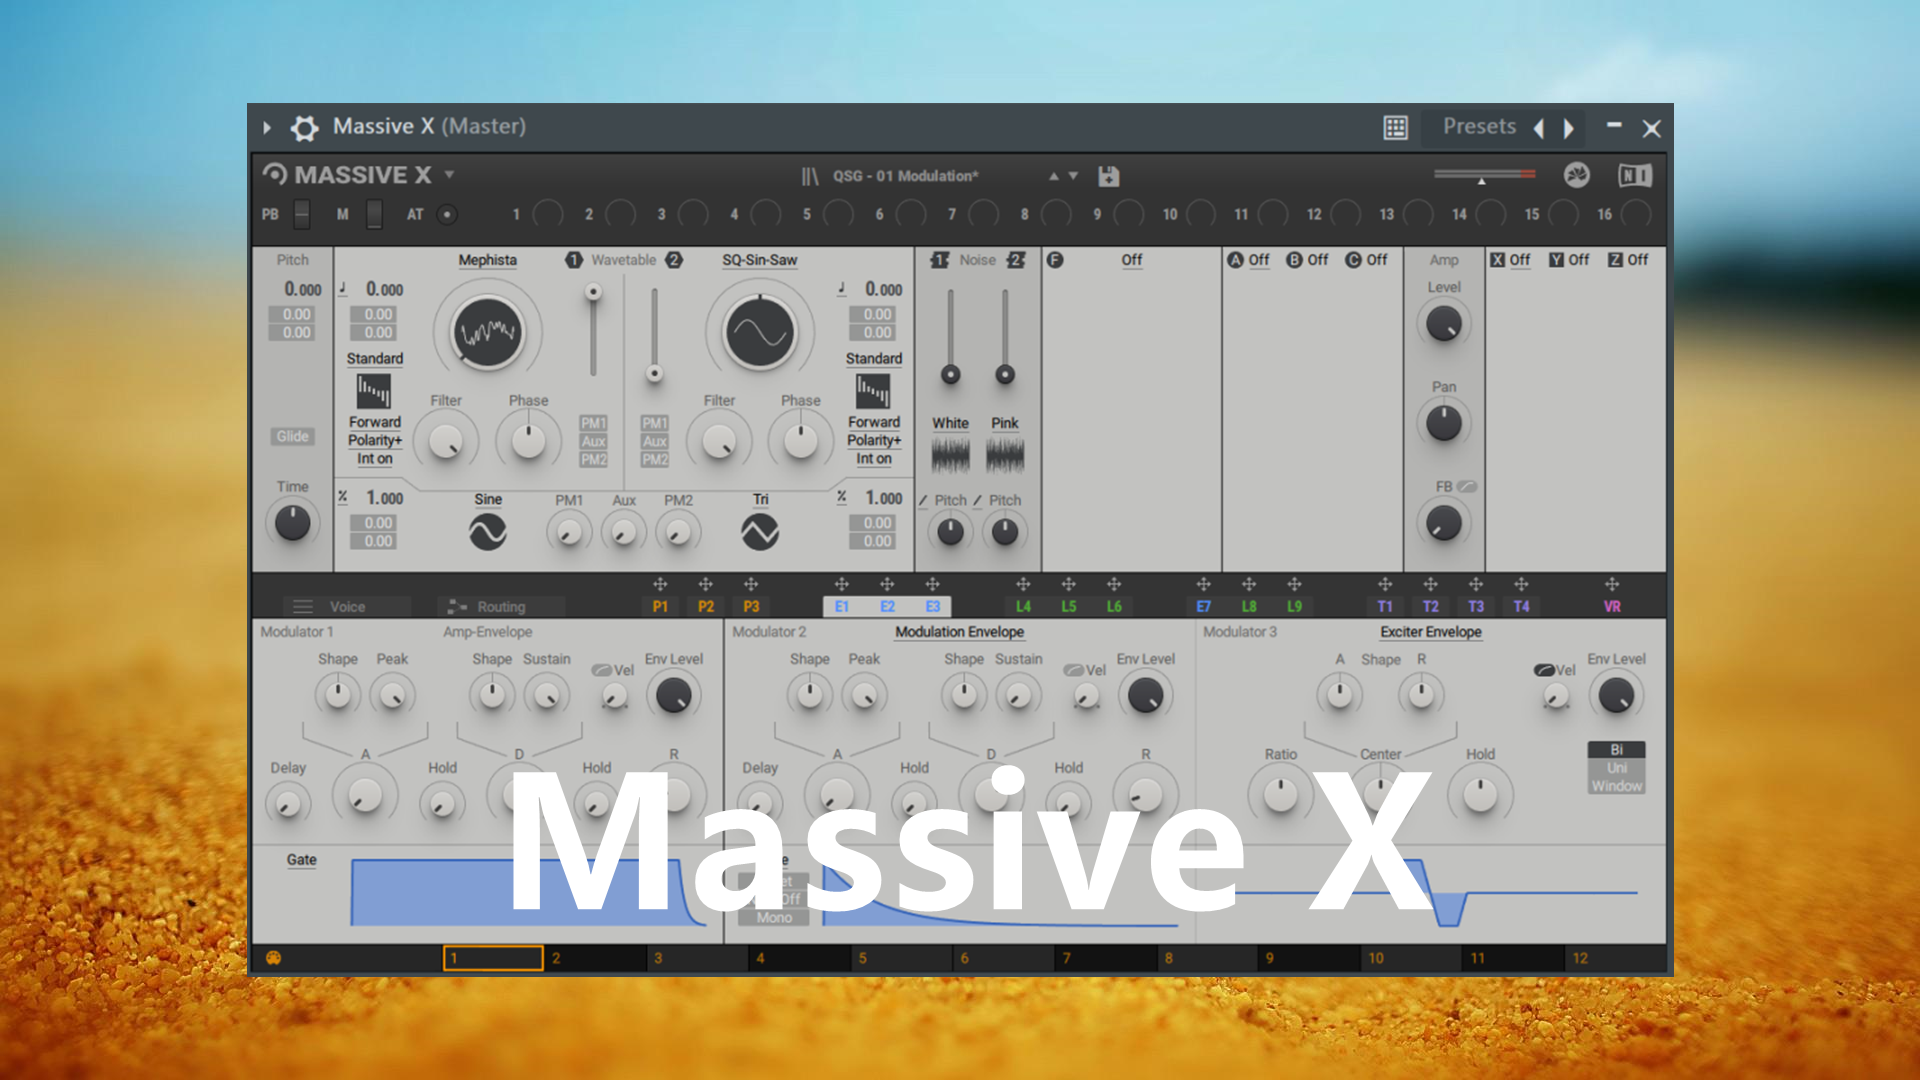Image resolution: width=1920 pixels, height=1080 pixels.
Task: Click the round performer icon near NI logo
Action: click(x=1577, y=175)
